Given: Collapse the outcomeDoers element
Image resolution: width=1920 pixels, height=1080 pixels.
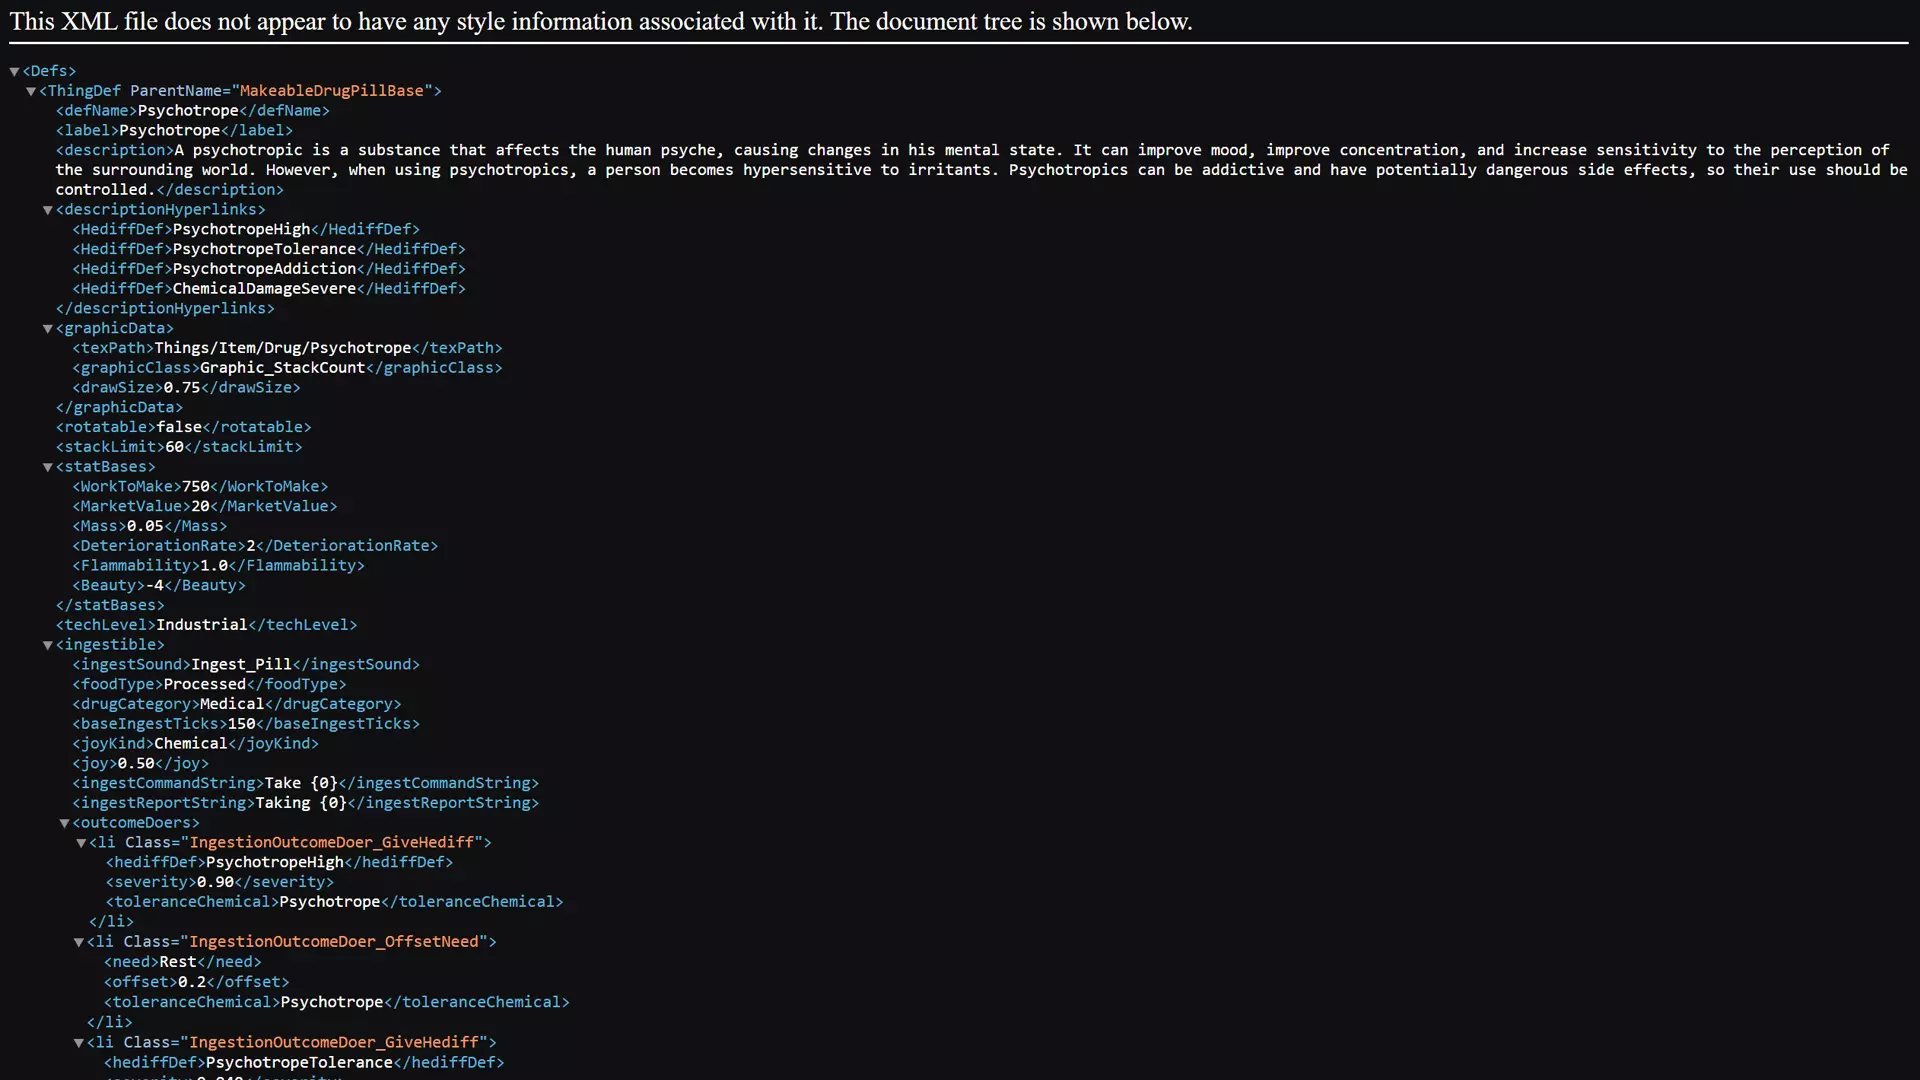Looking at the screenshot, I should pos(64,823).
